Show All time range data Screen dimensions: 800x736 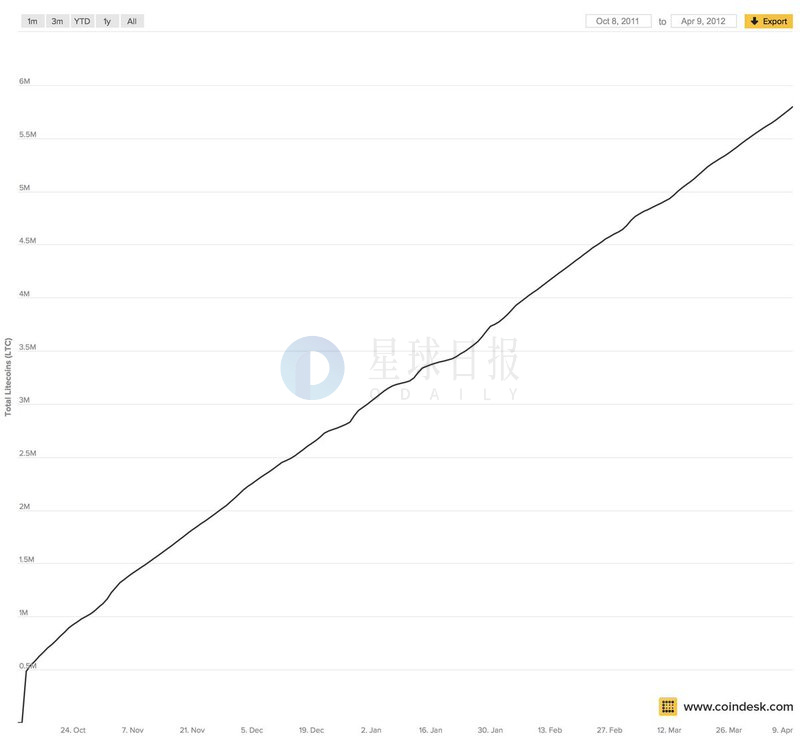(x=132, y=21)
